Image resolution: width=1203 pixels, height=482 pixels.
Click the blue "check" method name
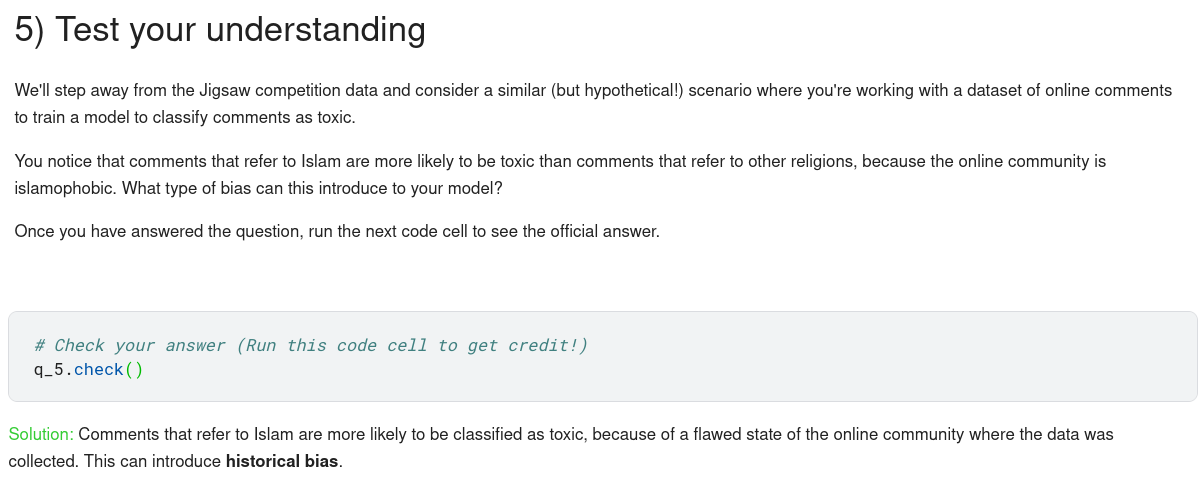(98, 370)
